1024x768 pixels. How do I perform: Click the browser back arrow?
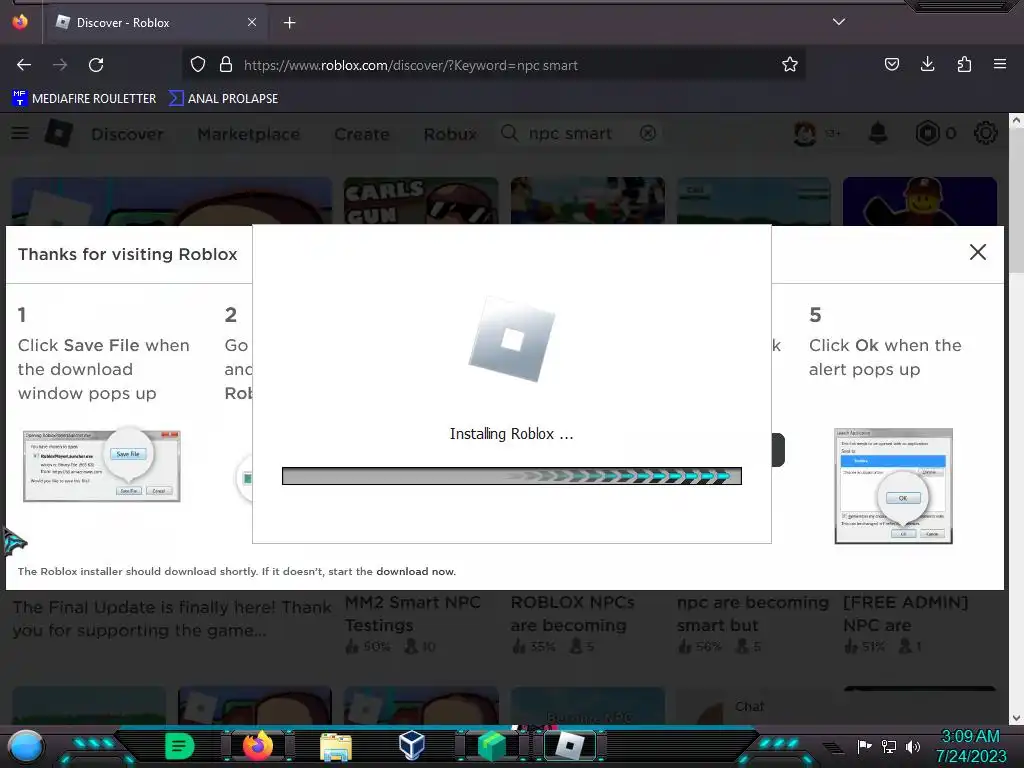tap(24, 65)
